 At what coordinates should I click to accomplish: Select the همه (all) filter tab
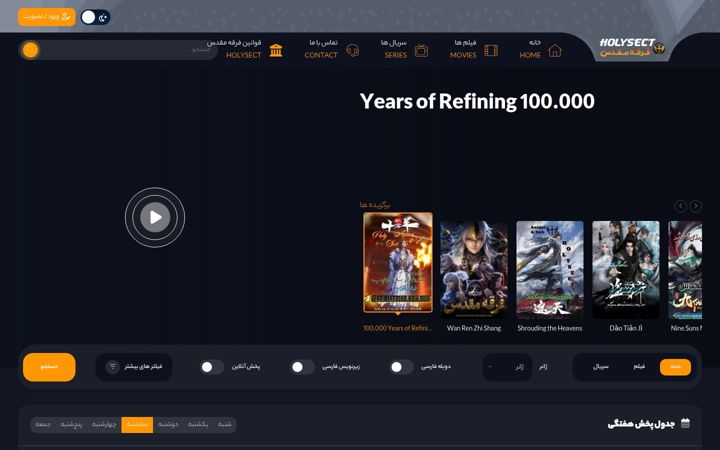pyautogui.click(x=675, y=367)
